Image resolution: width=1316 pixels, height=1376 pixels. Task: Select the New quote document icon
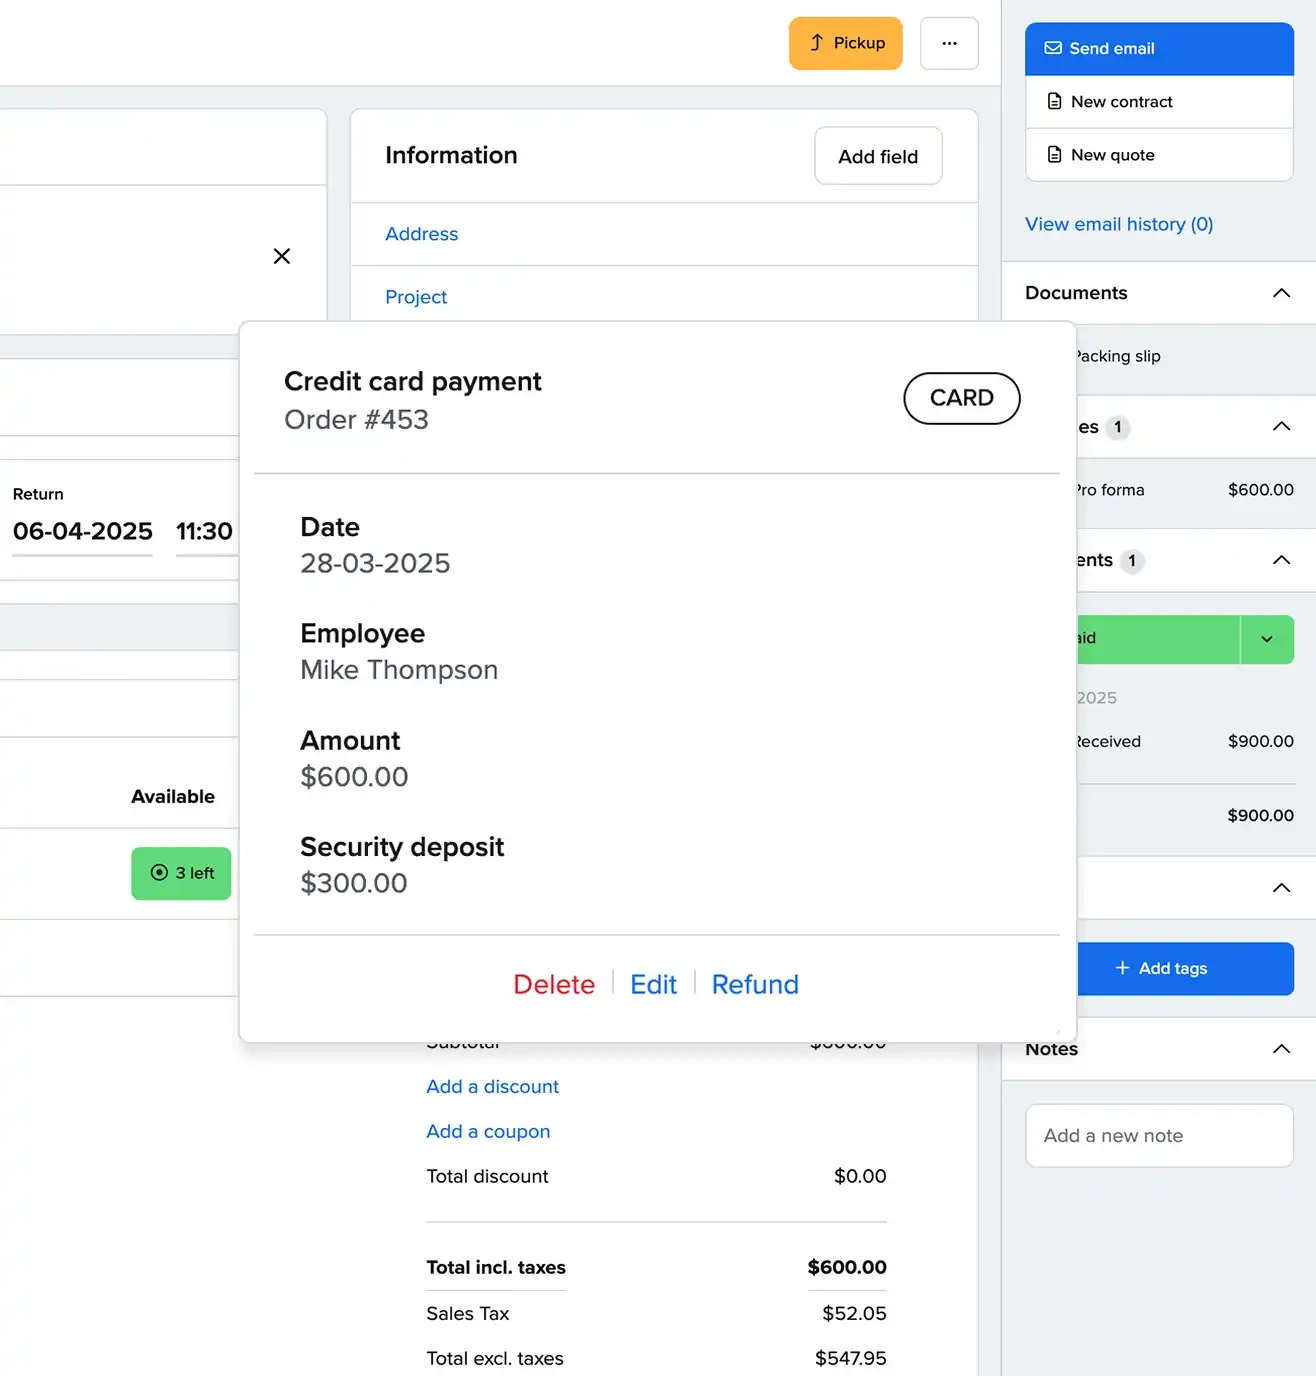pos(1055,155)
